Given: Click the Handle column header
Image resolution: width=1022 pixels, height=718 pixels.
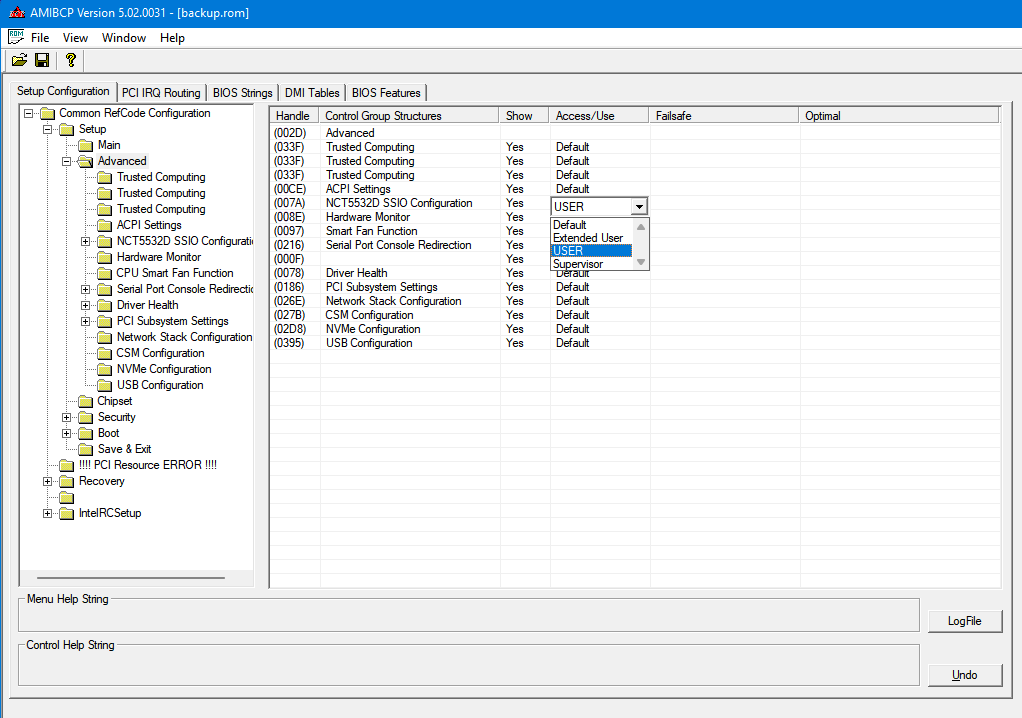Looking at the screenshot, I should [294, 116].
